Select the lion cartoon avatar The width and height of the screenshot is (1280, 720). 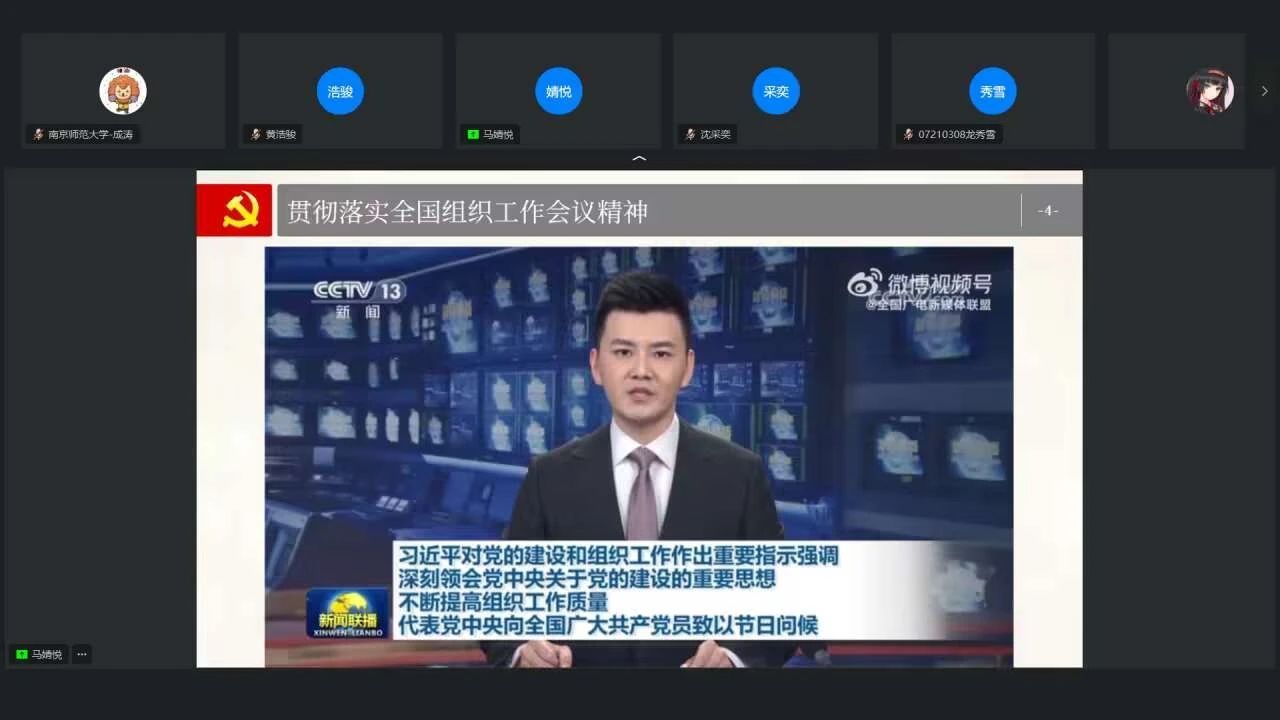123,91
